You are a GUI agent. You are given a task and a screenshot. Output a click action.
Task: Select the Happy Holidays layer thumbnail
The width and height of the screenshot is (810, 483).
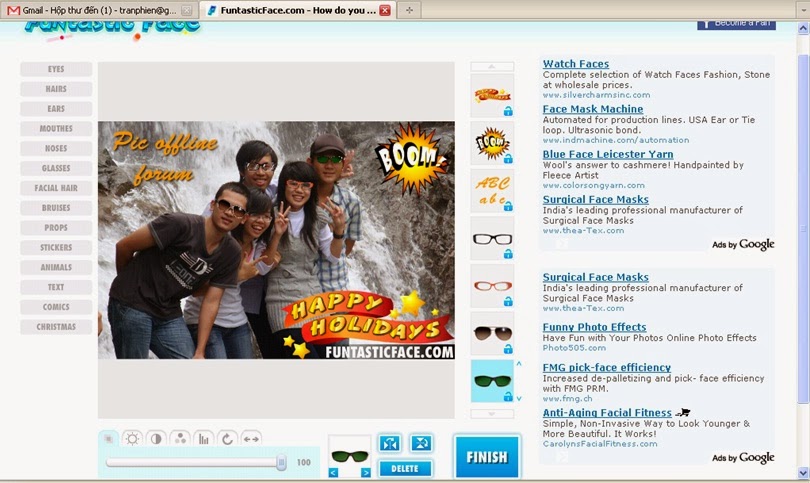[x=492, y=96]
